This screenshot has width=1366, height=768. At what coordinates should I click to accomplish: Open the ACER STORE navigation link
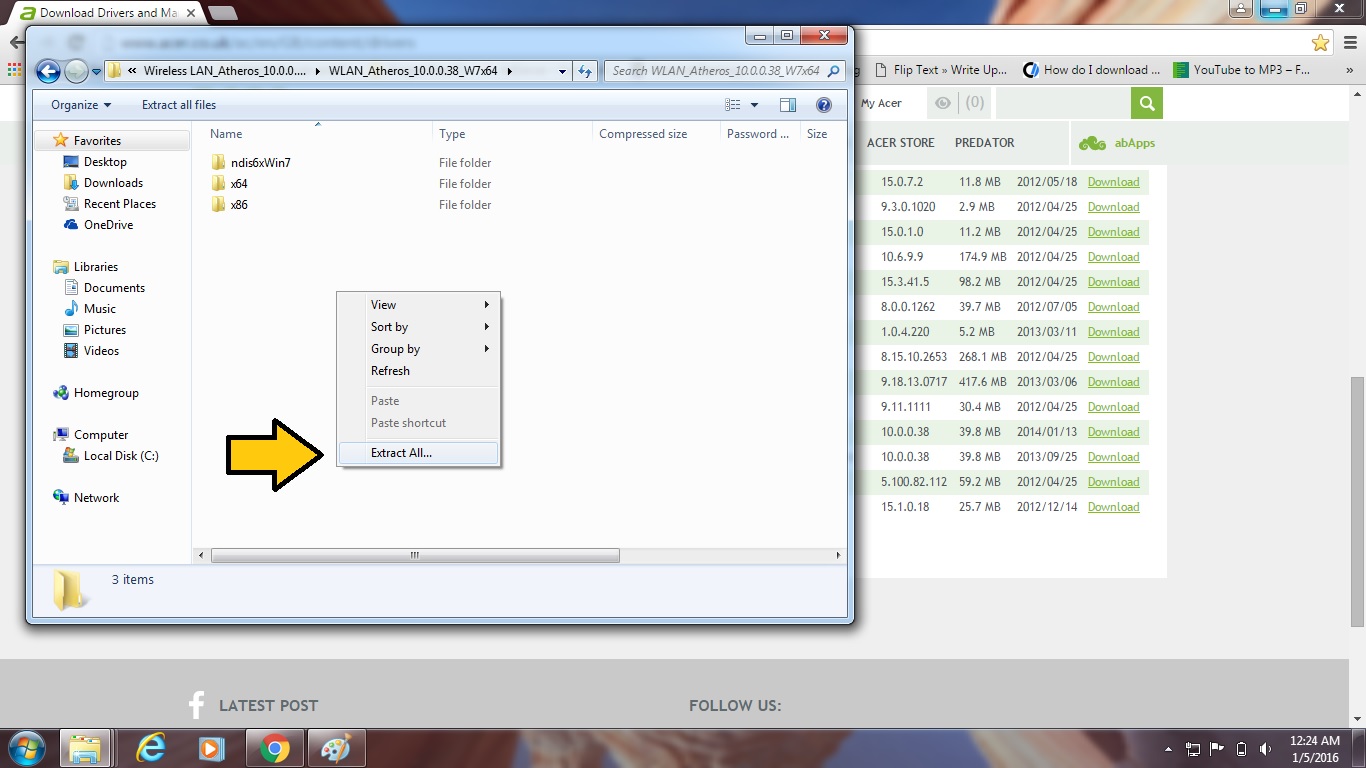click(901, 143)
